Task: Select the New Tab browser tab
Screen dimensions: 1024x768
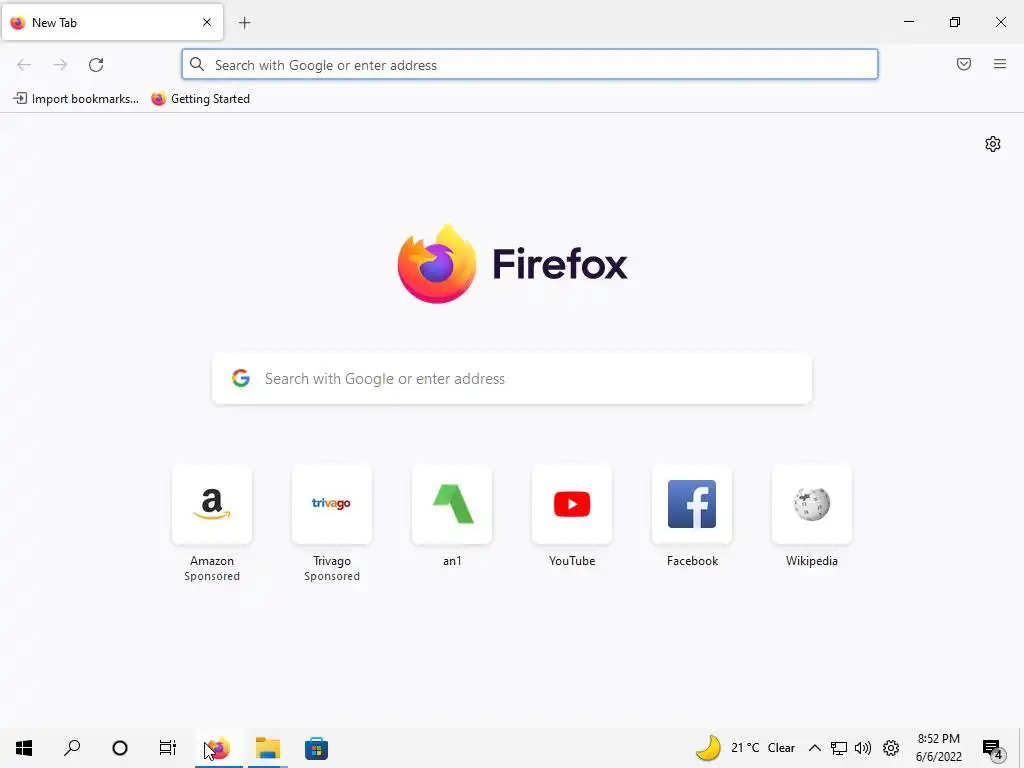Action: pos(112,22)
